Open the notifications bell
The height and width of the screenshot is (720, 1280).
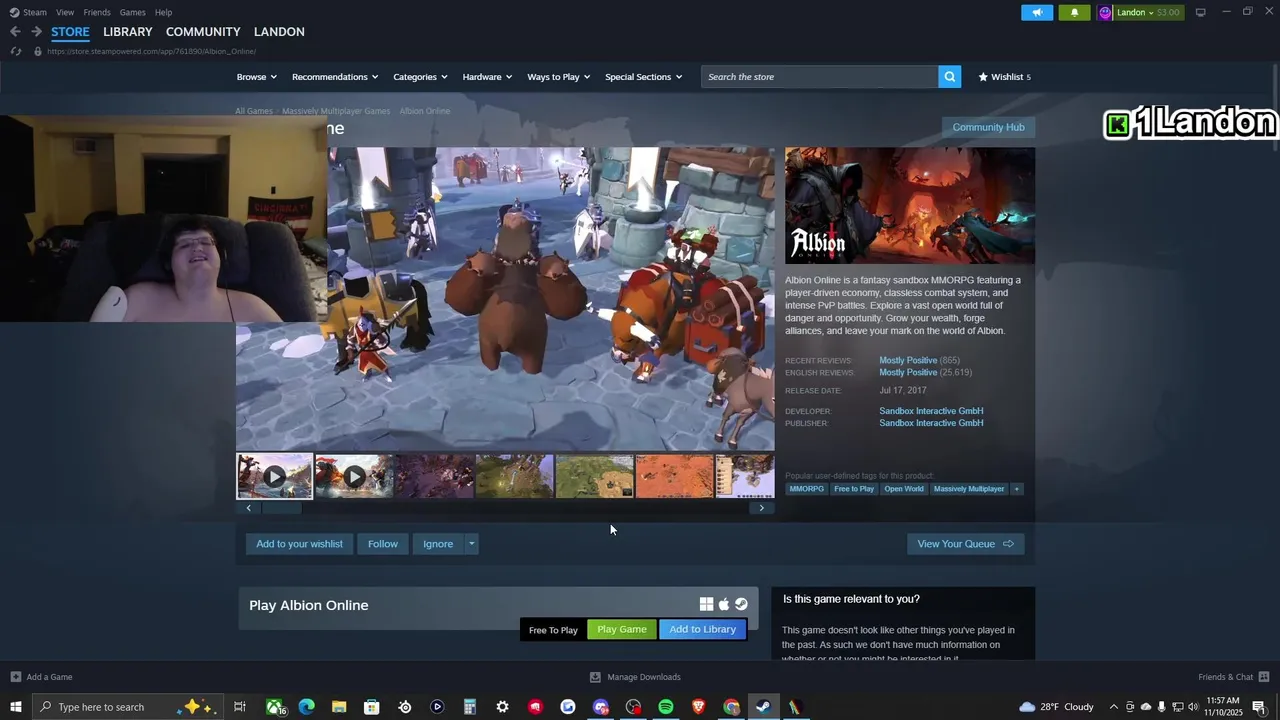pyautogui.click(x=1074, y=12)
